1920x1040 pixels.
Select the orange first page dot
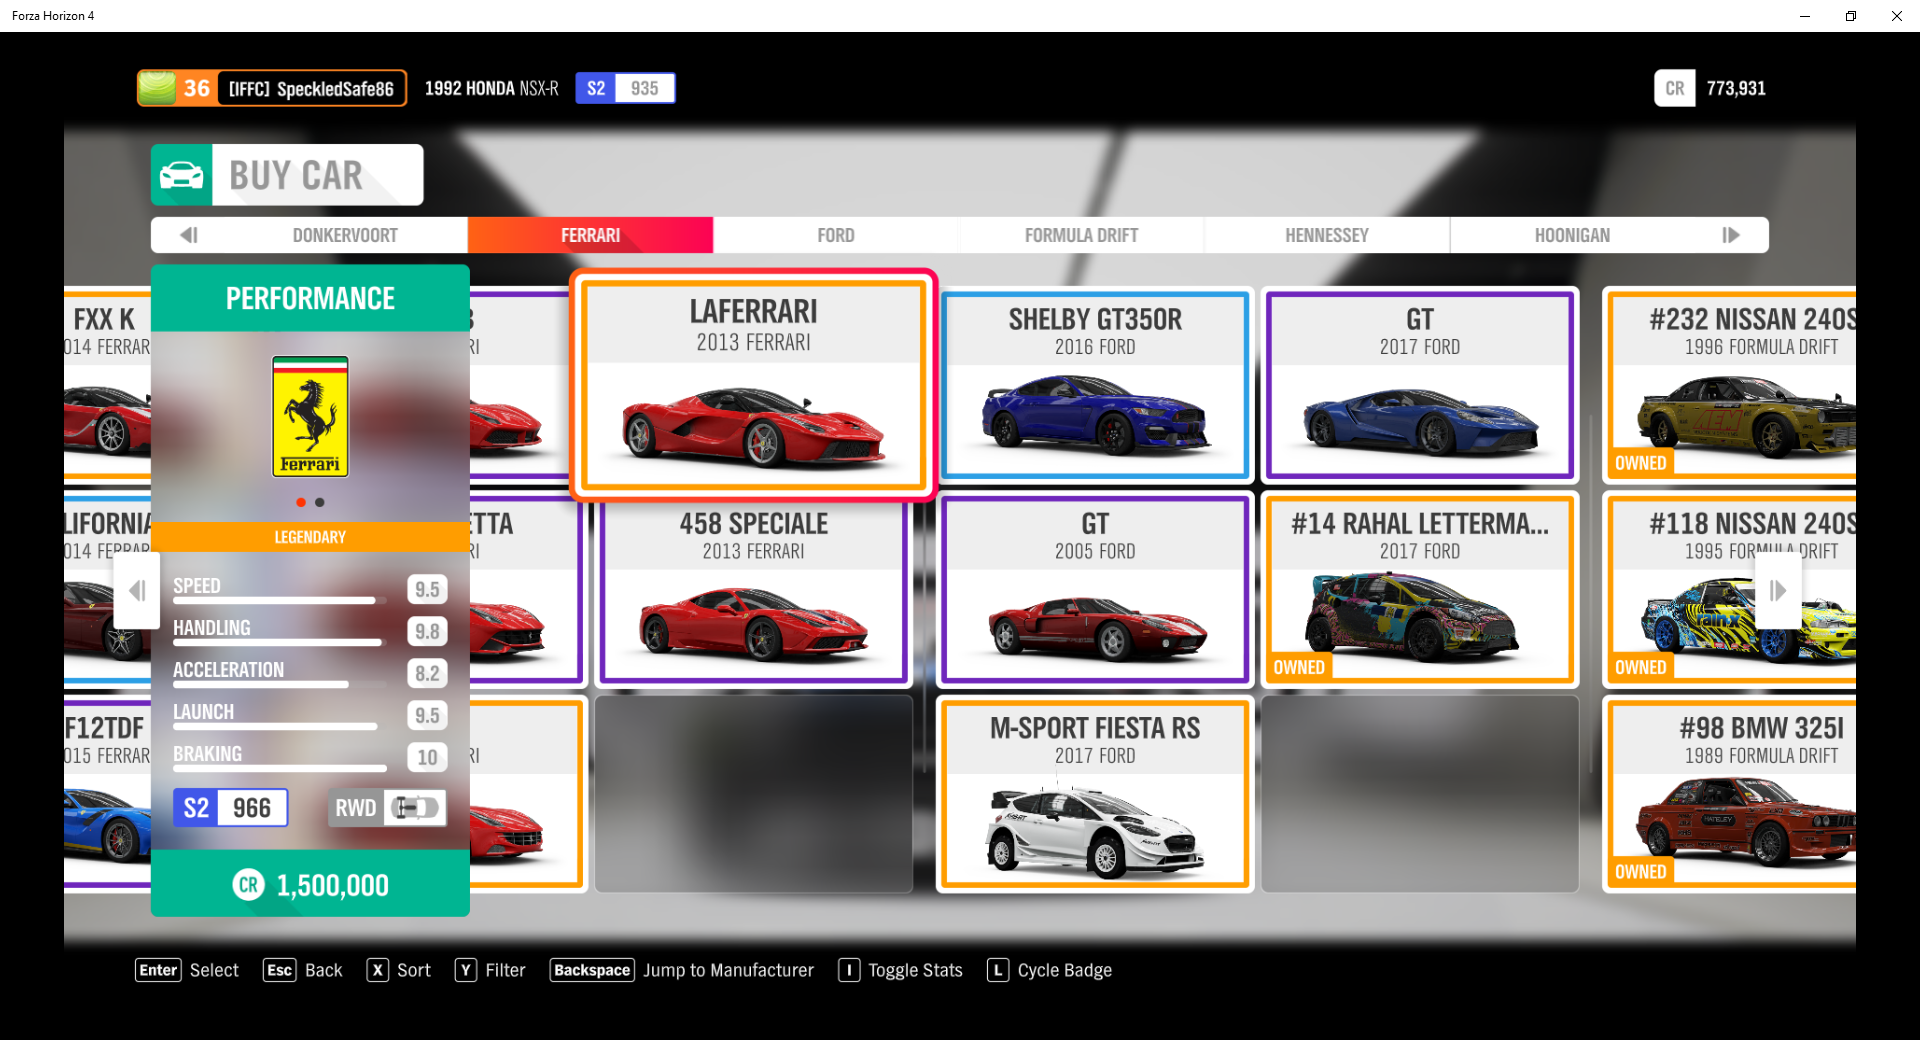click(301, 502)
